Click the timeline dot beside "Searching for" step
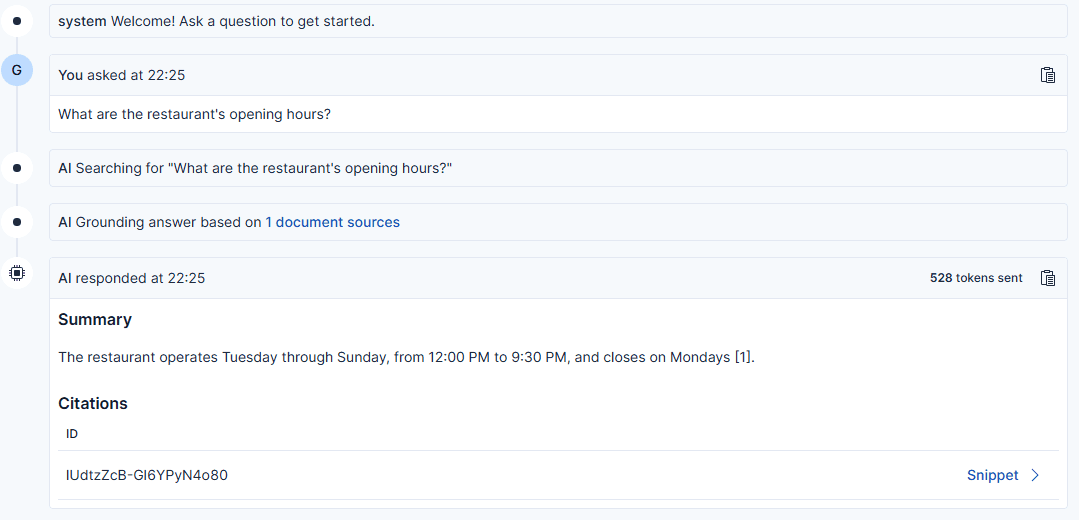 (17, 168)
